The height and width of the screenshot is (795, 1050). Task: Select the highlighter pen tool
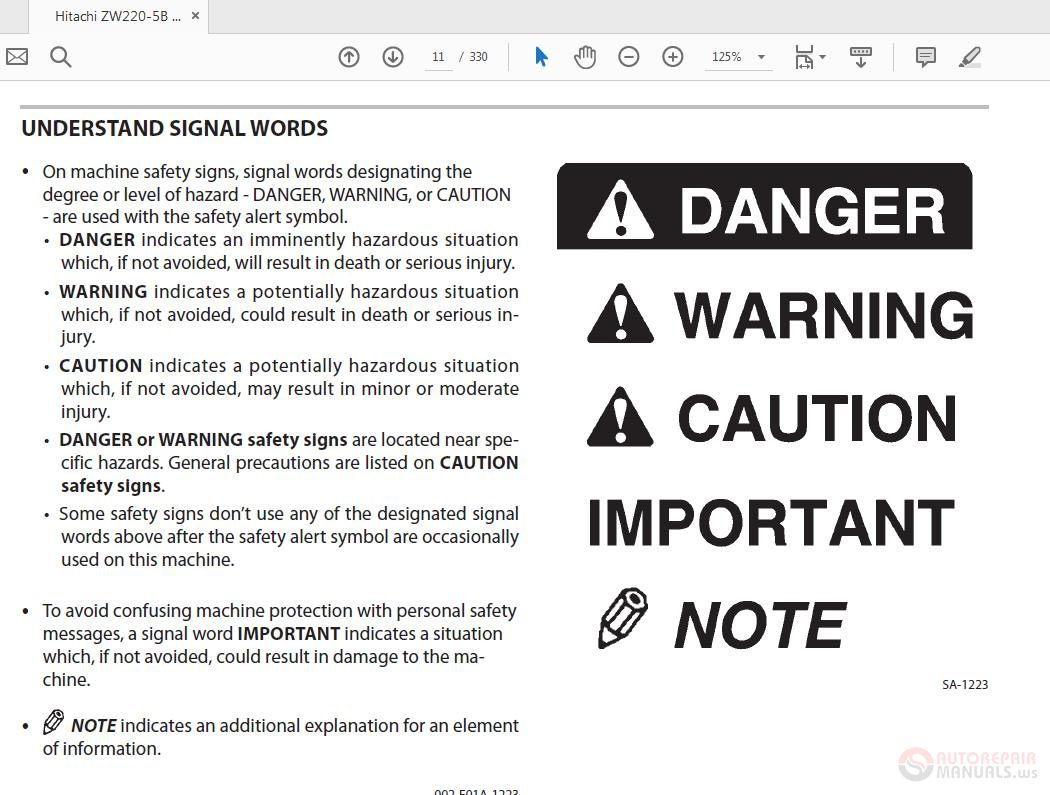pyautogui.click(x=970, y=57)
